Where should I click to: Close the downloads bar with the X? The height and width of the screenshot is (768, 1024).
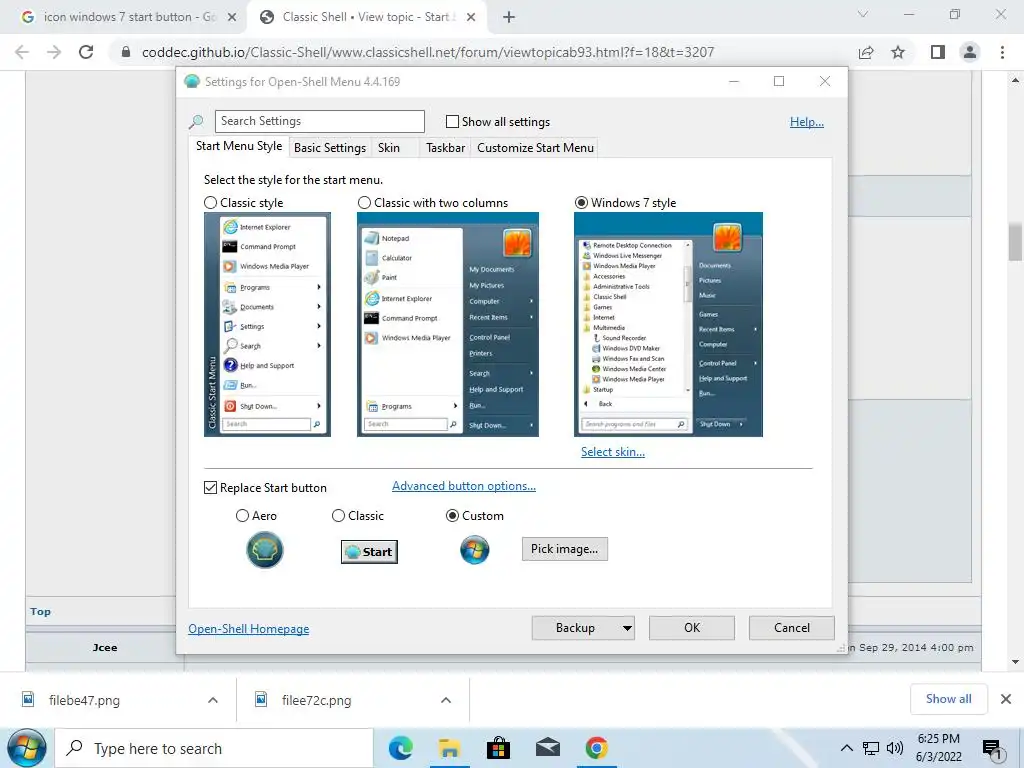pos(1006,699)
